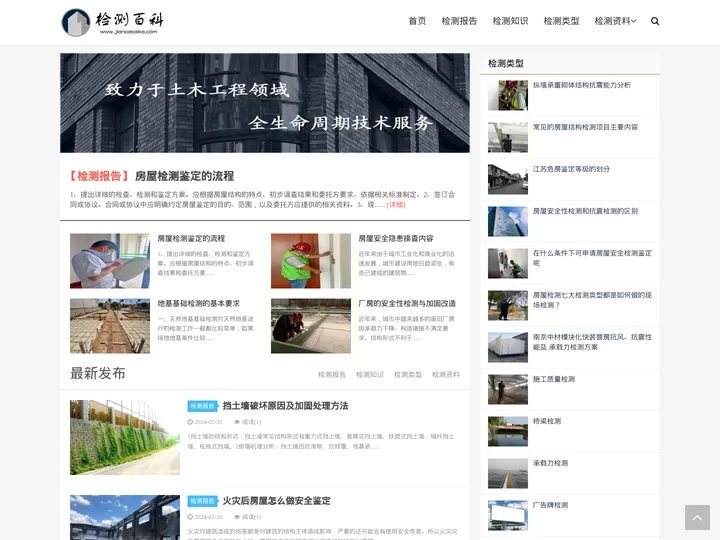The height and width of the screenshot is (540, 720).
Task: Expand the 检测资料 dropdown menu
Action: click(x=615, y=21)
